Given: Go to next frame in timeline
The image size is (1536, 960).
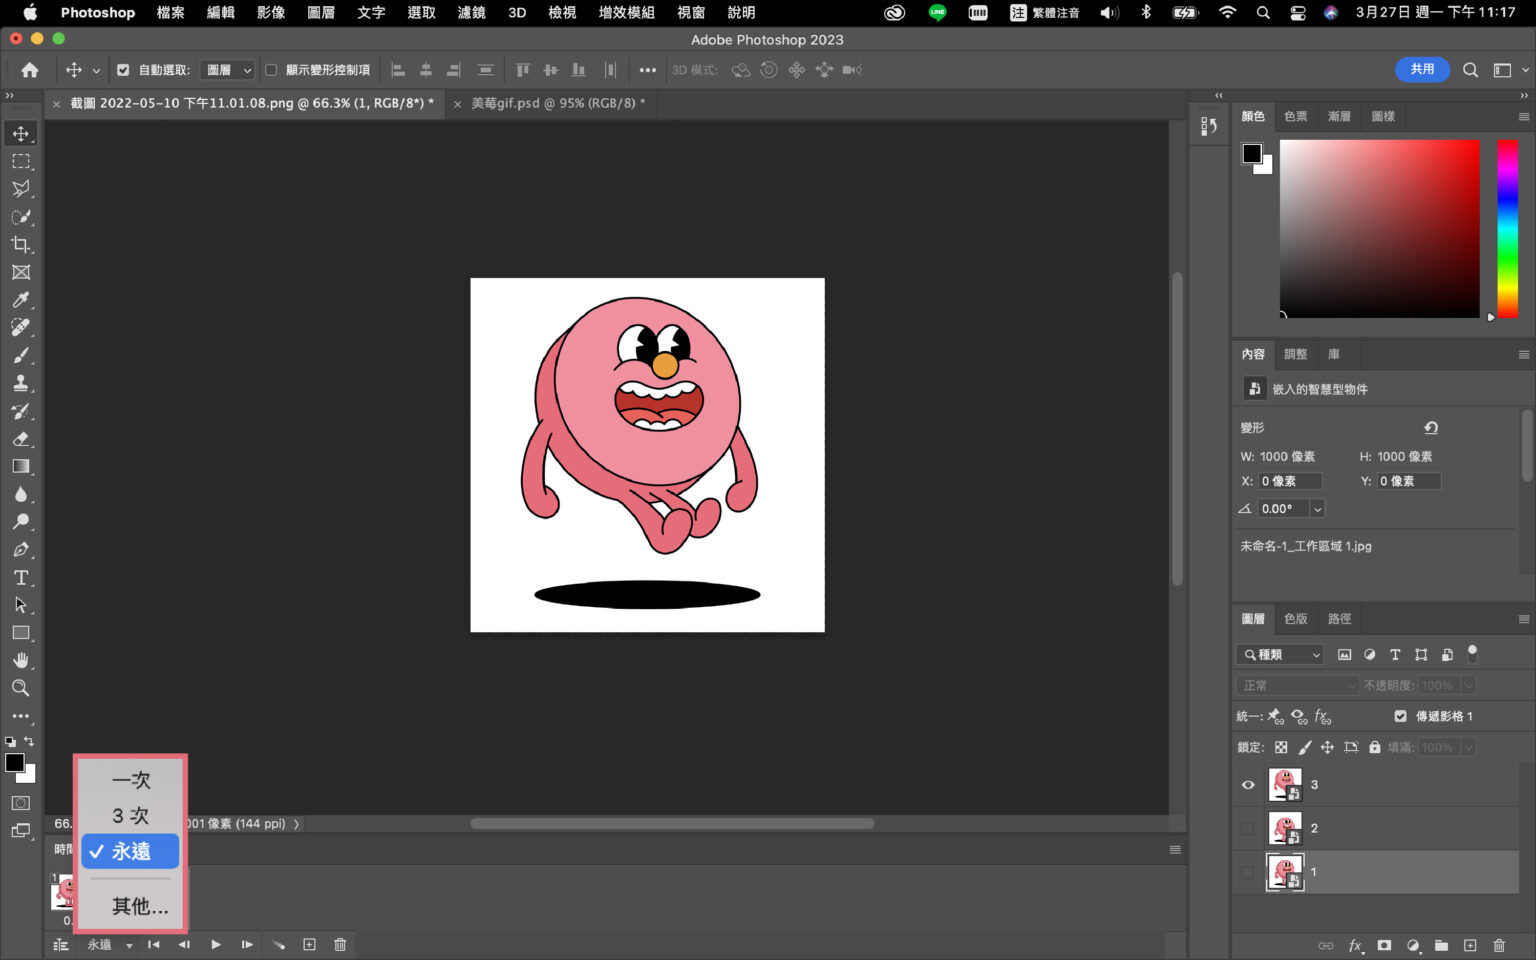Looking at the screenshot, I should tap(247, 944).
